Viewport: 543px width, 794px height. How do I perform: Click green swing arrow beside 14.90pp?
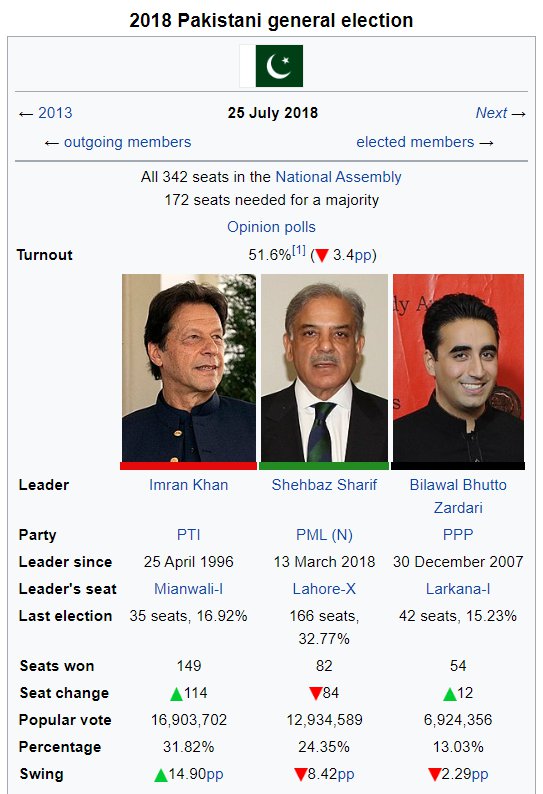(161, 775)
